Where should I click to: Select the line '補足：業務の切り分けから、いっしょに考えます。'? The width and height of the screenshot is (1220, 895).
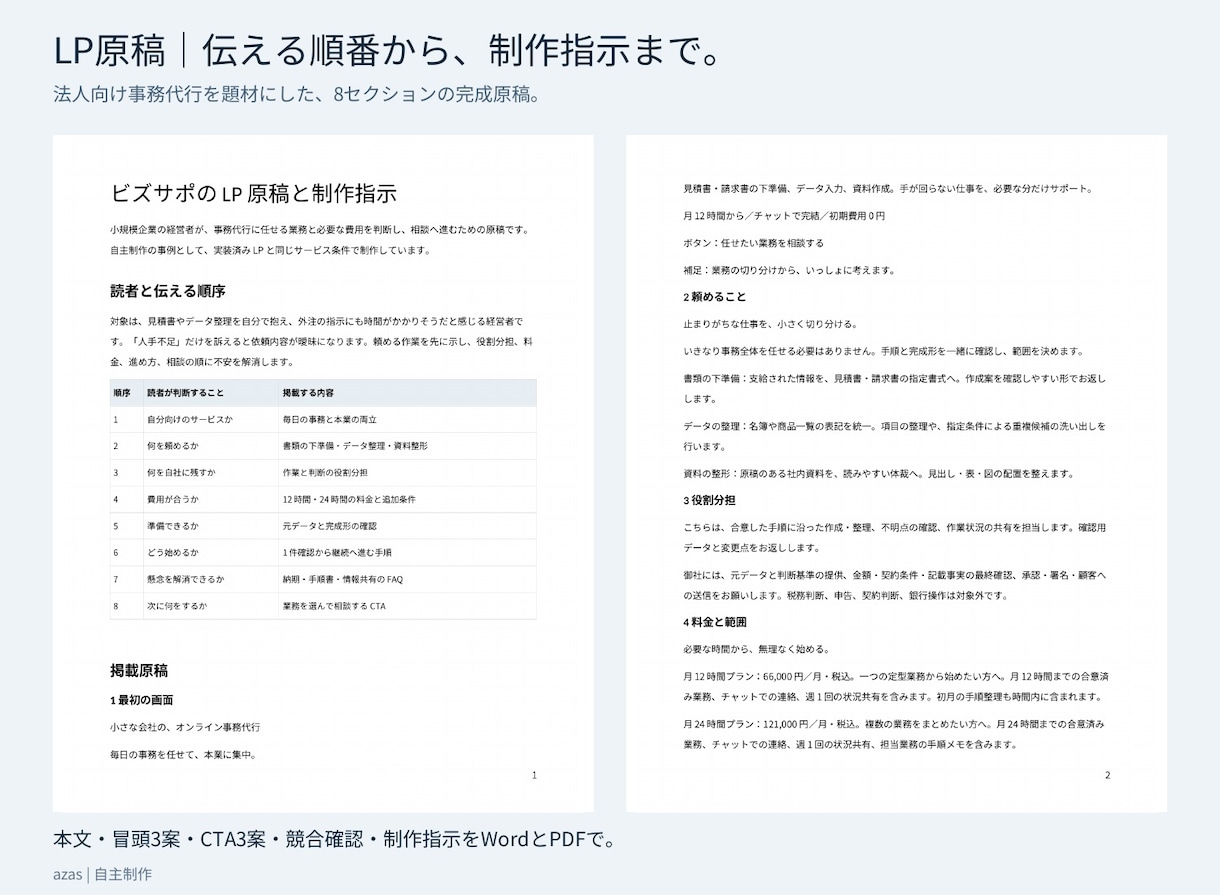(789, 270)
